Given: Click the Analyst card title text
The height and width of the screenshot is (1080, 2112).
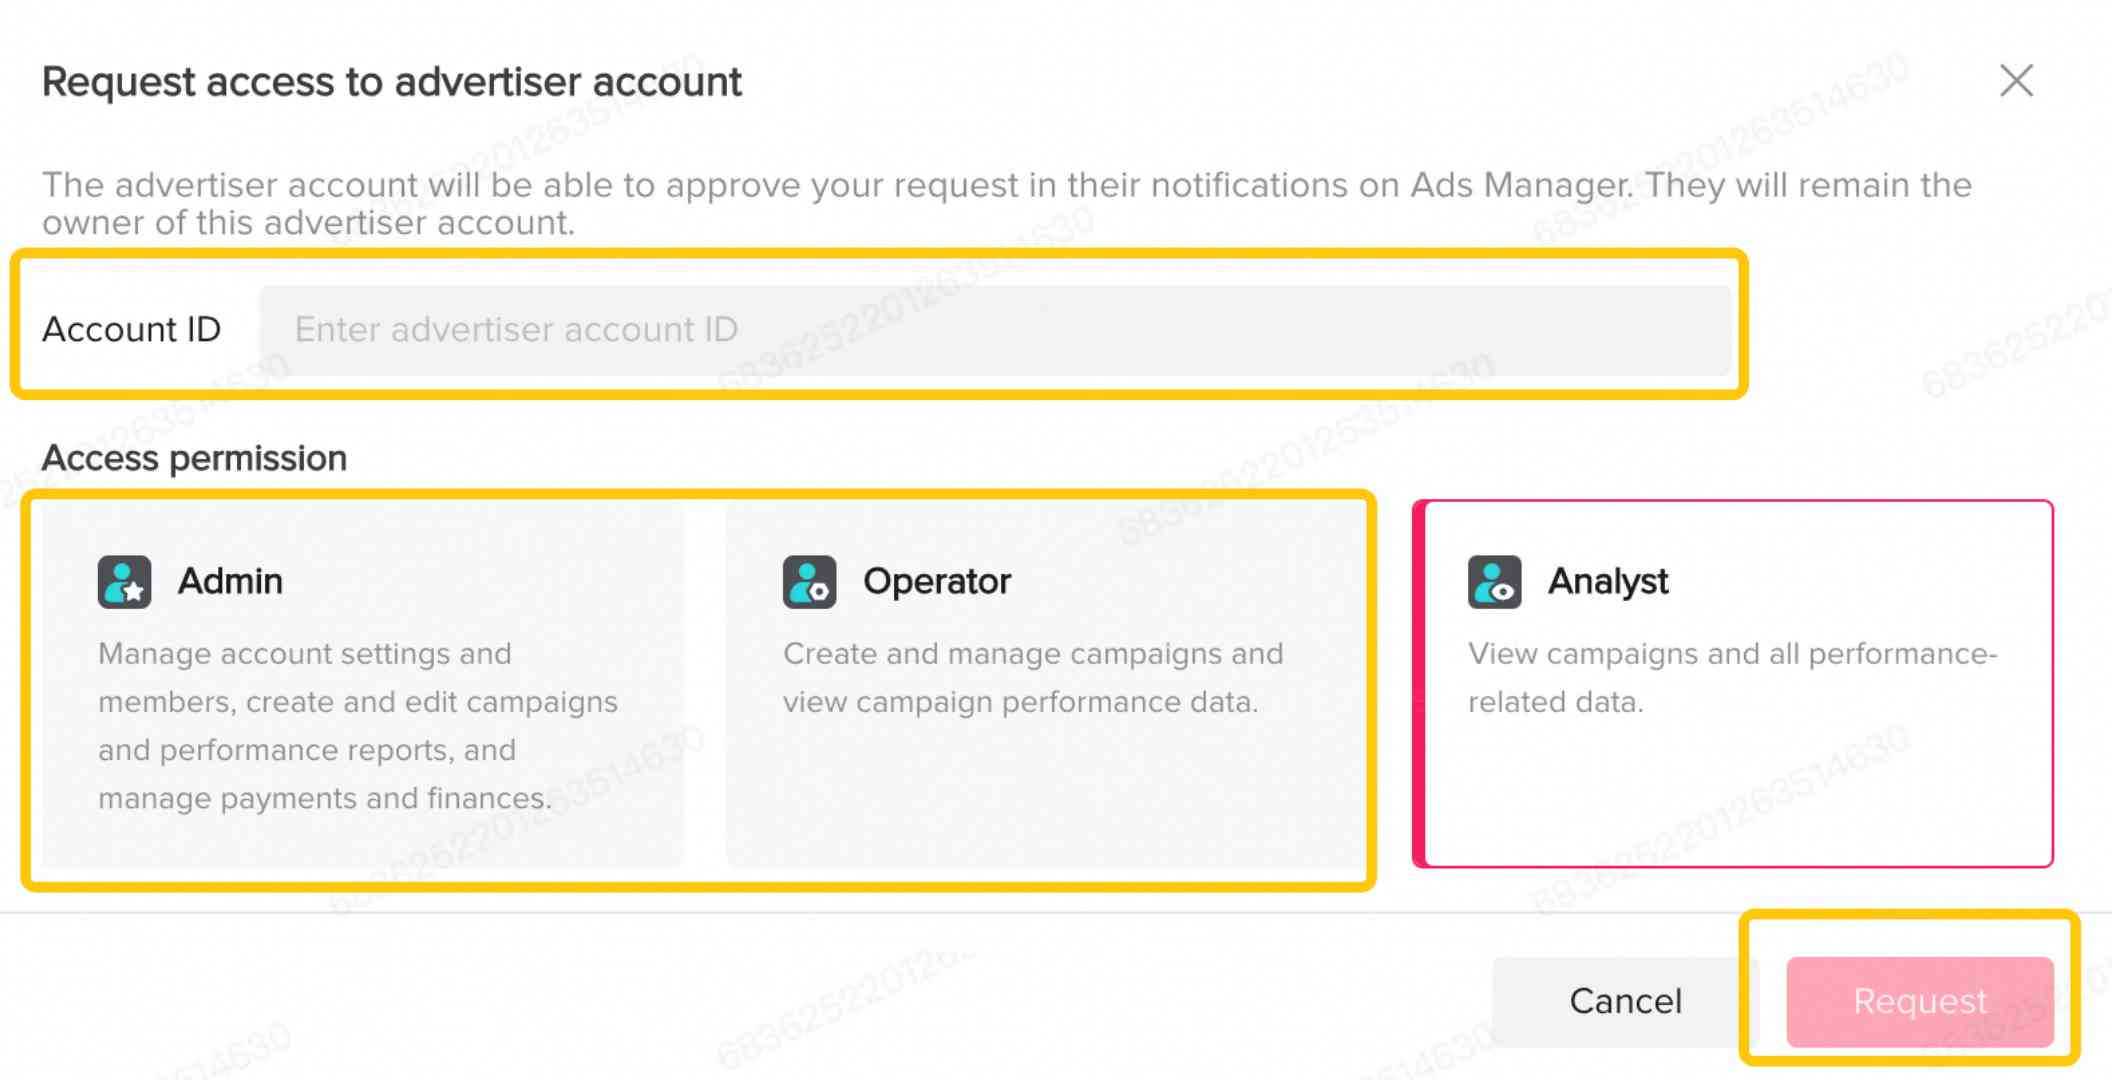Looking at the screenshot, I should (1608, 582).
